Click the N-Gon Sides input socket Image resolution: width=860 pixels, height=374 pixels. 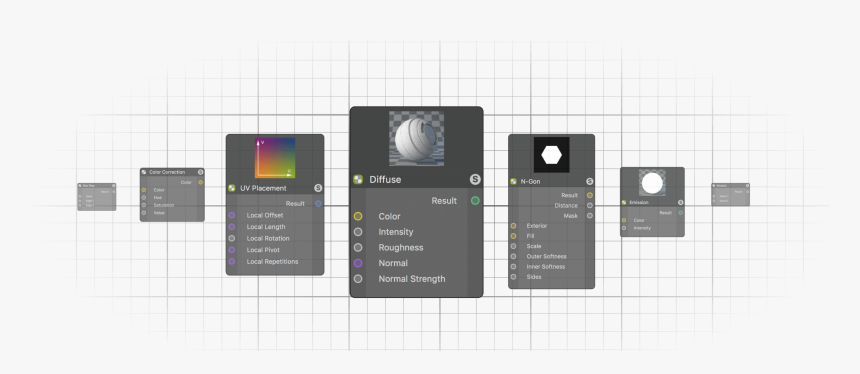513,277
